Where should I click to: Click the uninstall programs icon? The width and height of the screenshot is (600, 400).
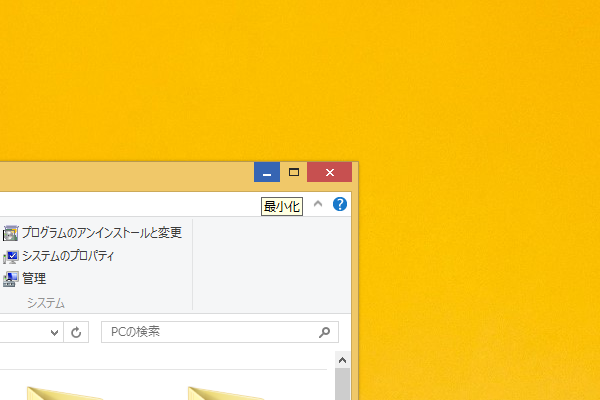pos(10,233)
